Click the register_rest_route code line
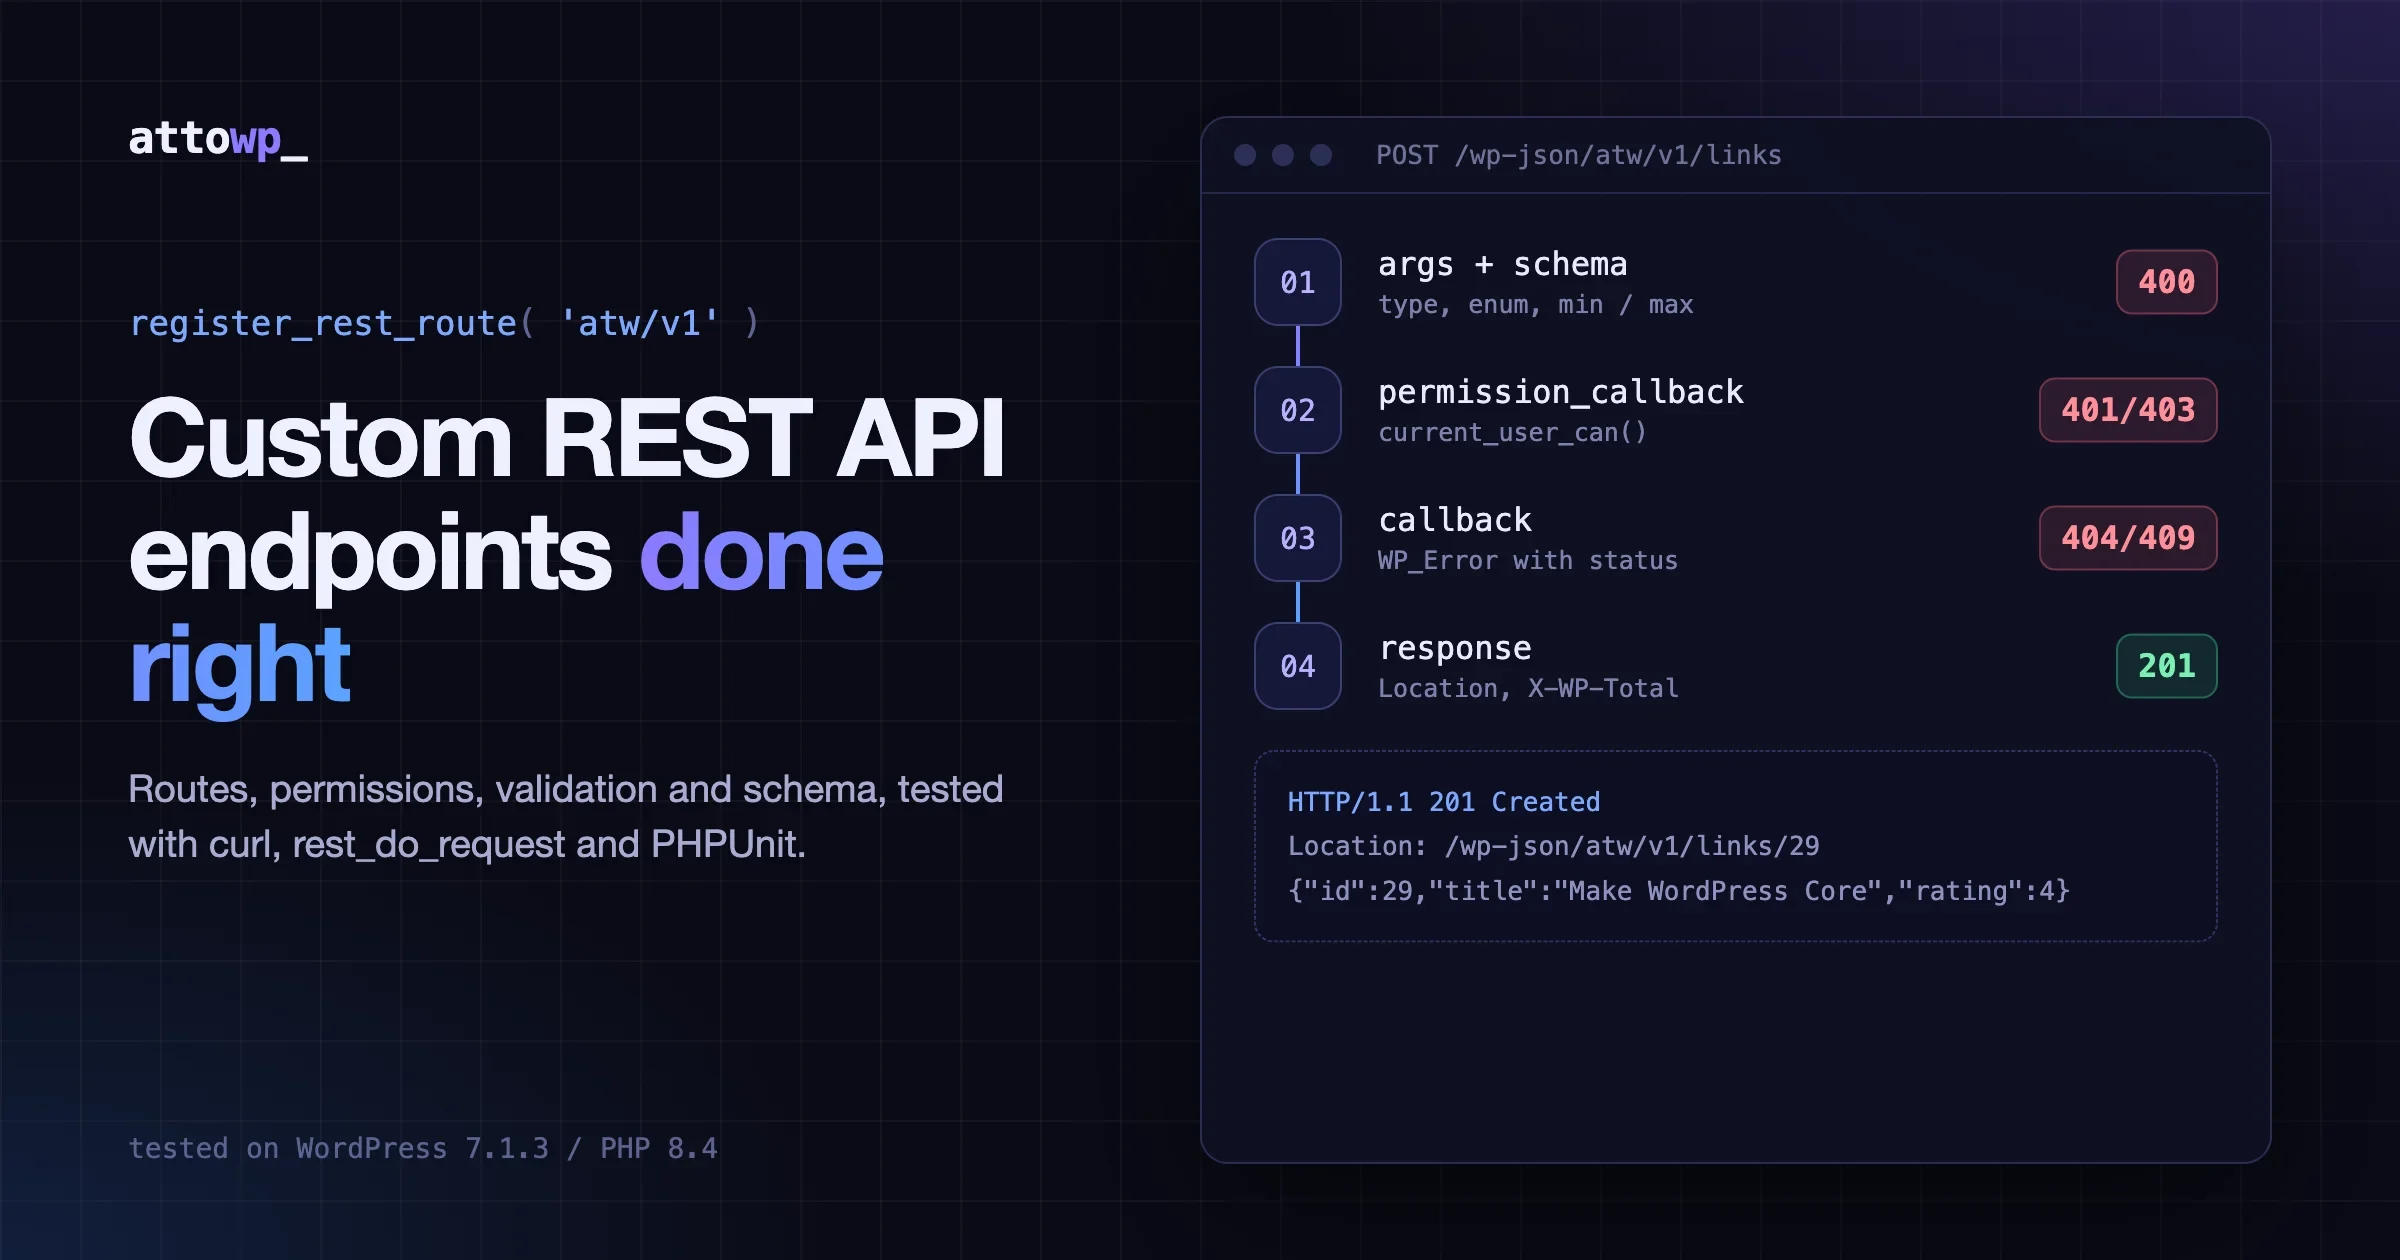 click(x=445, y=323)
